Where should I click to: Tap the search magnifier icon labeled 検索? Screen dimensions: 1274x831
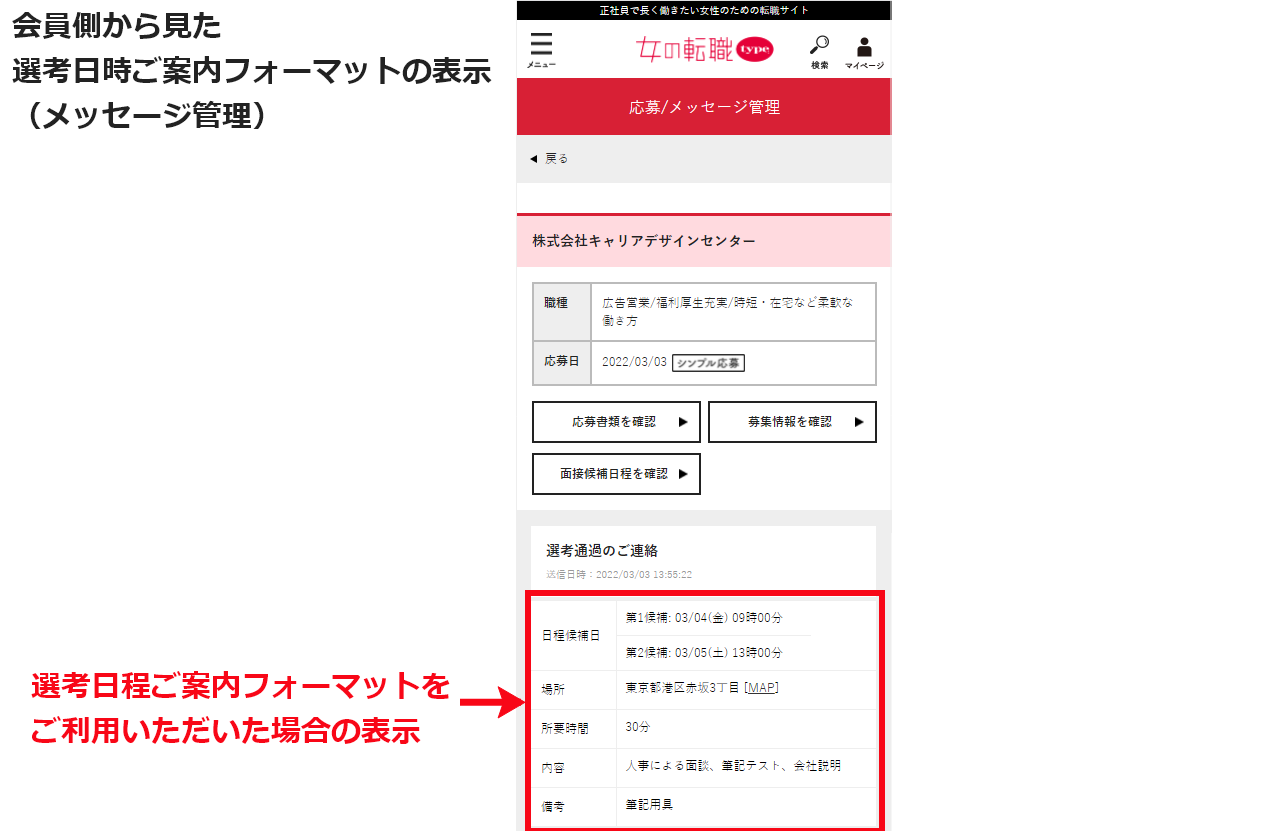point(819,45)
